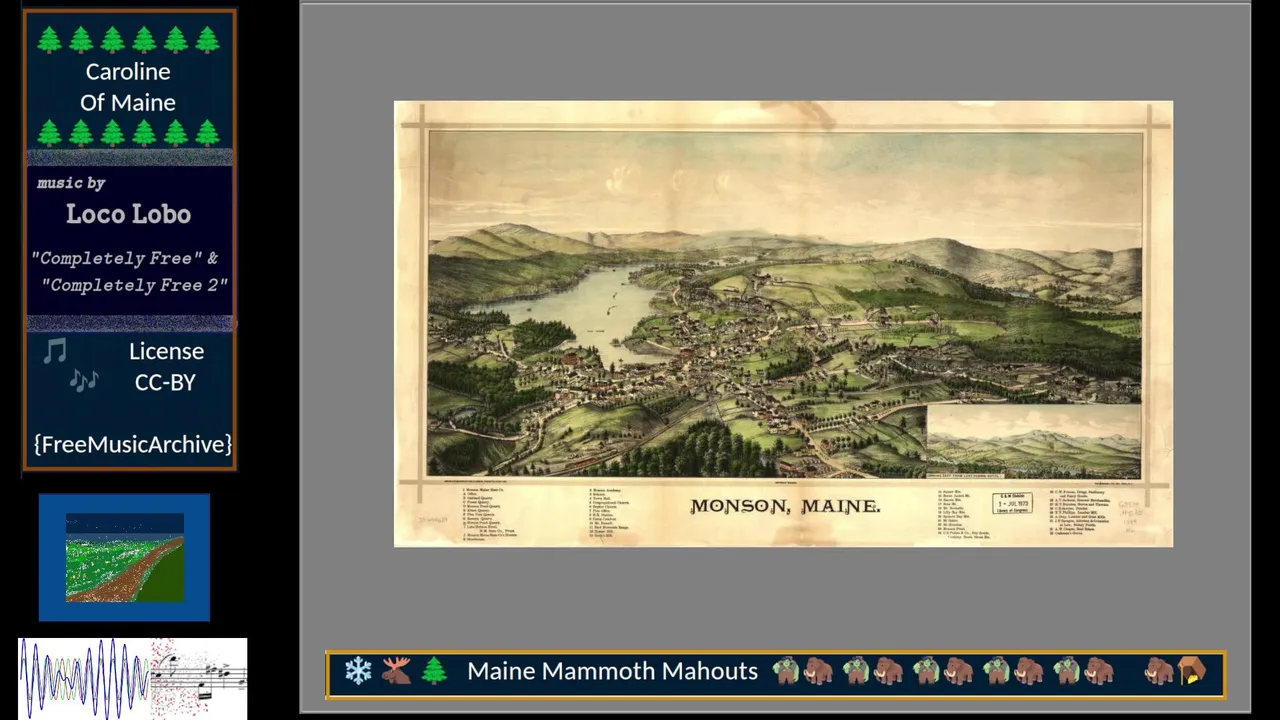The width and height of the screenshot is (1280, 720).
Task: Click the "Completely Free 2" song title
Action: [135, 285]
